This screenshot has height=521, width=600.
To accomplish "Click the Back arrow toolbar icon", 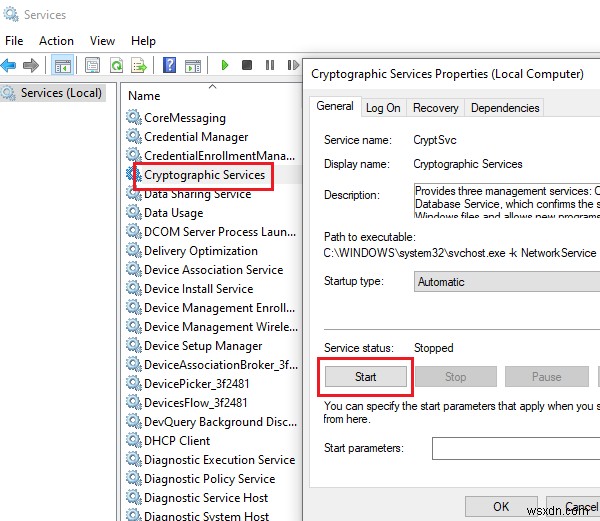I will tap(8, 65).
